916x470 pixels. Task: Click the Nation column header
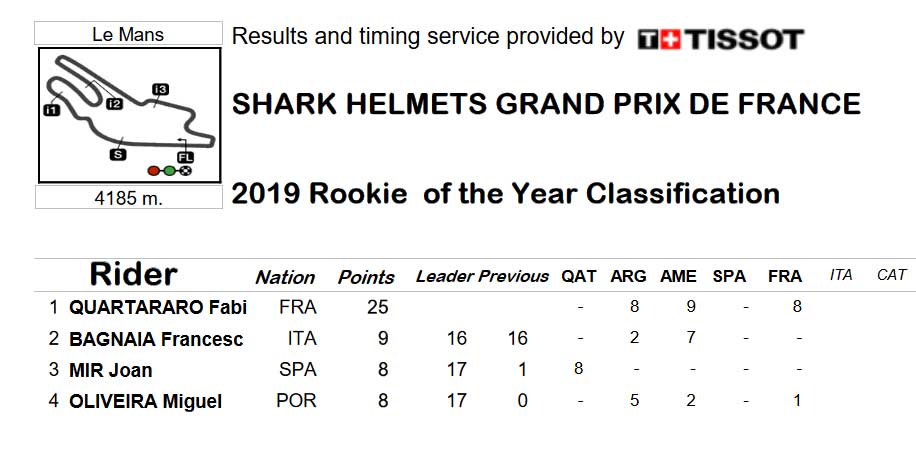tap(285, 277)
